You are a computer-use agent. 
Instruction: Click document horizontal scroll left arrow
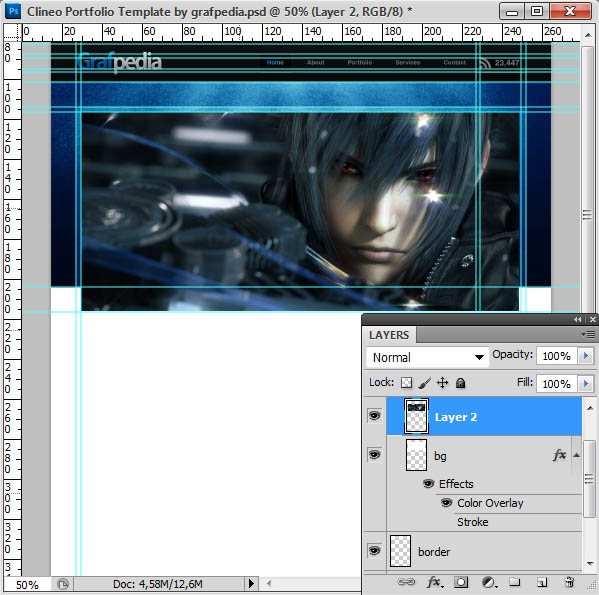(269, 583)
